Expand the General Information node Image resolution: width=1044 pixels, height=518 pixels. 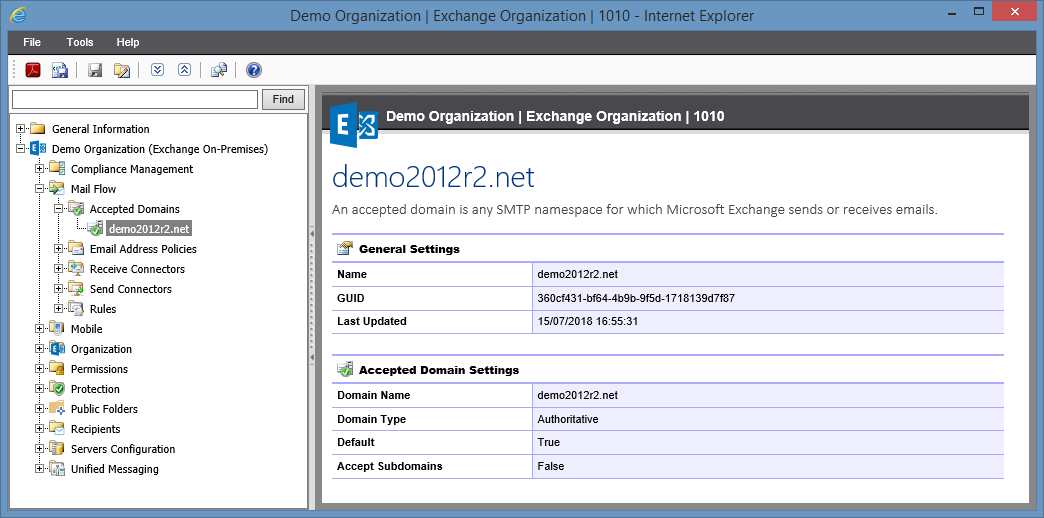[21, 129]
